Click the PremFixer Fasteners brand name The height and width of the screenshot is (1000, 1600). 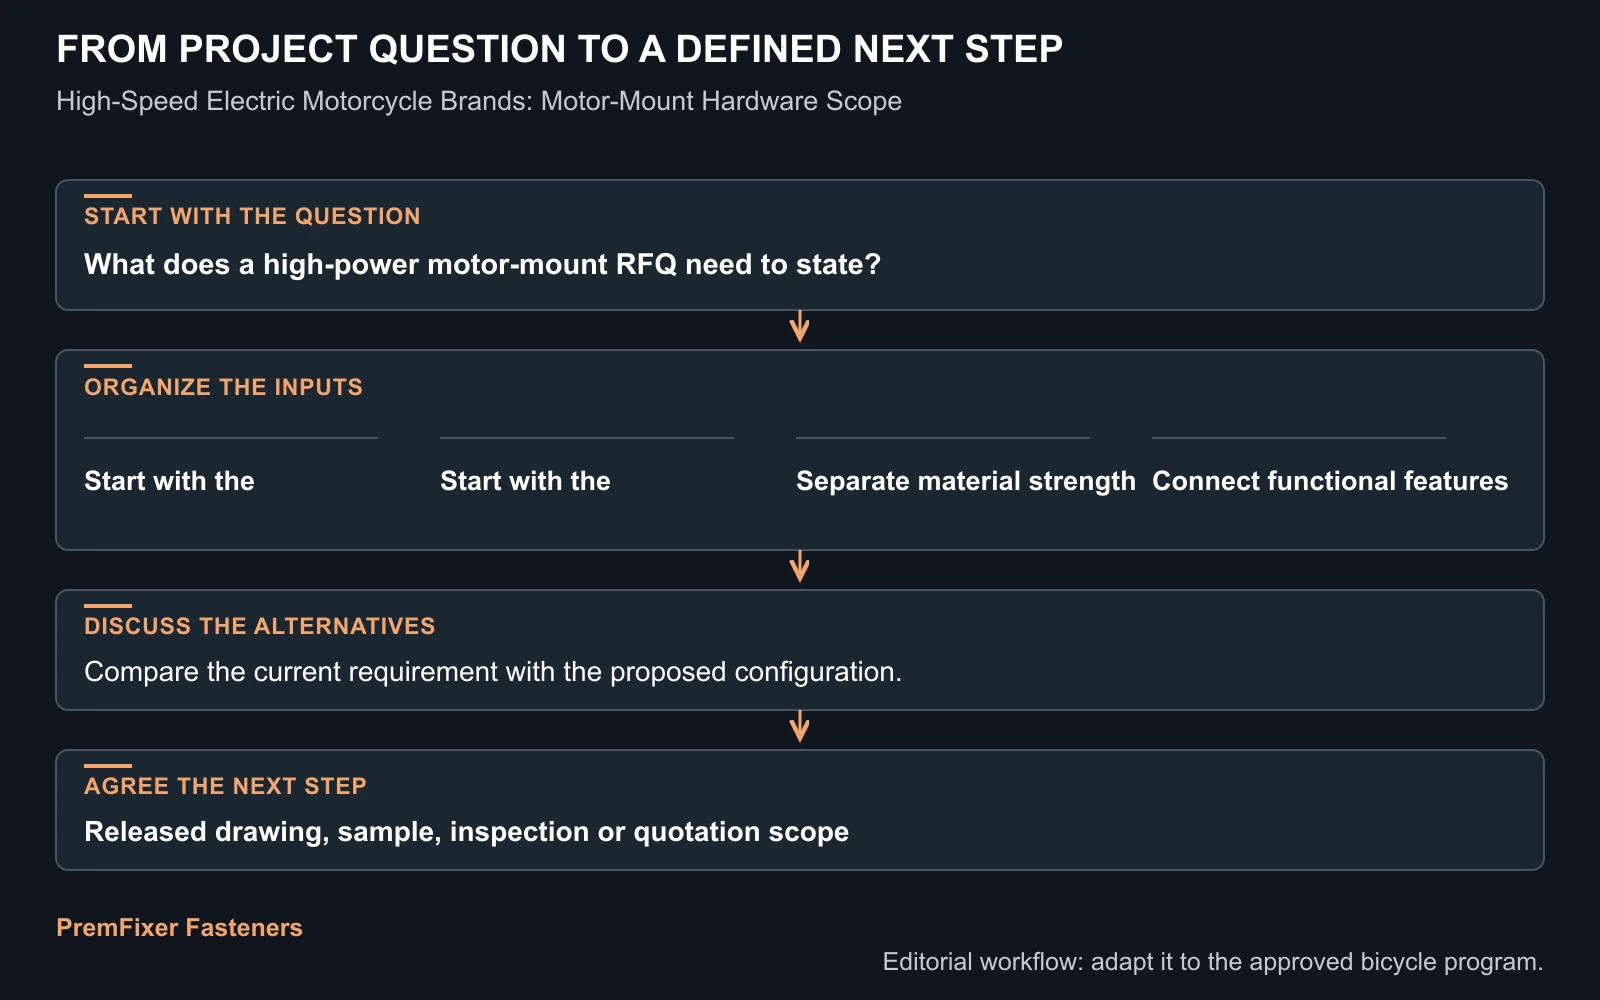pos(179,927)
